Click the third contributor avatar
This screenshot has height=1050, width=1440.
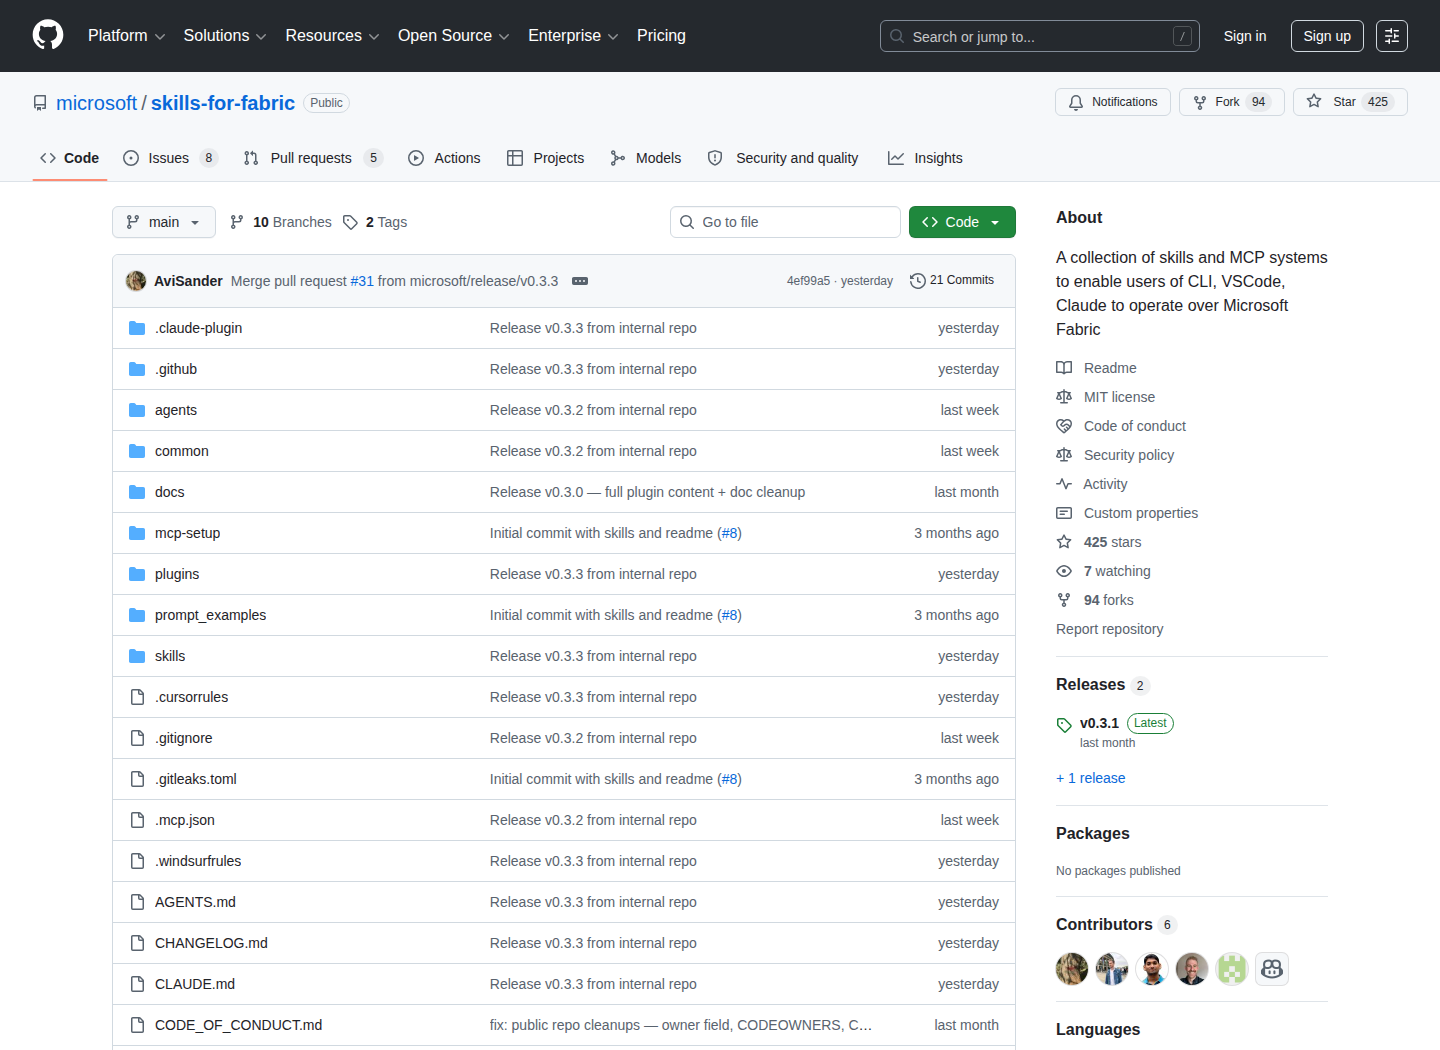click(x=1152, y=969)
